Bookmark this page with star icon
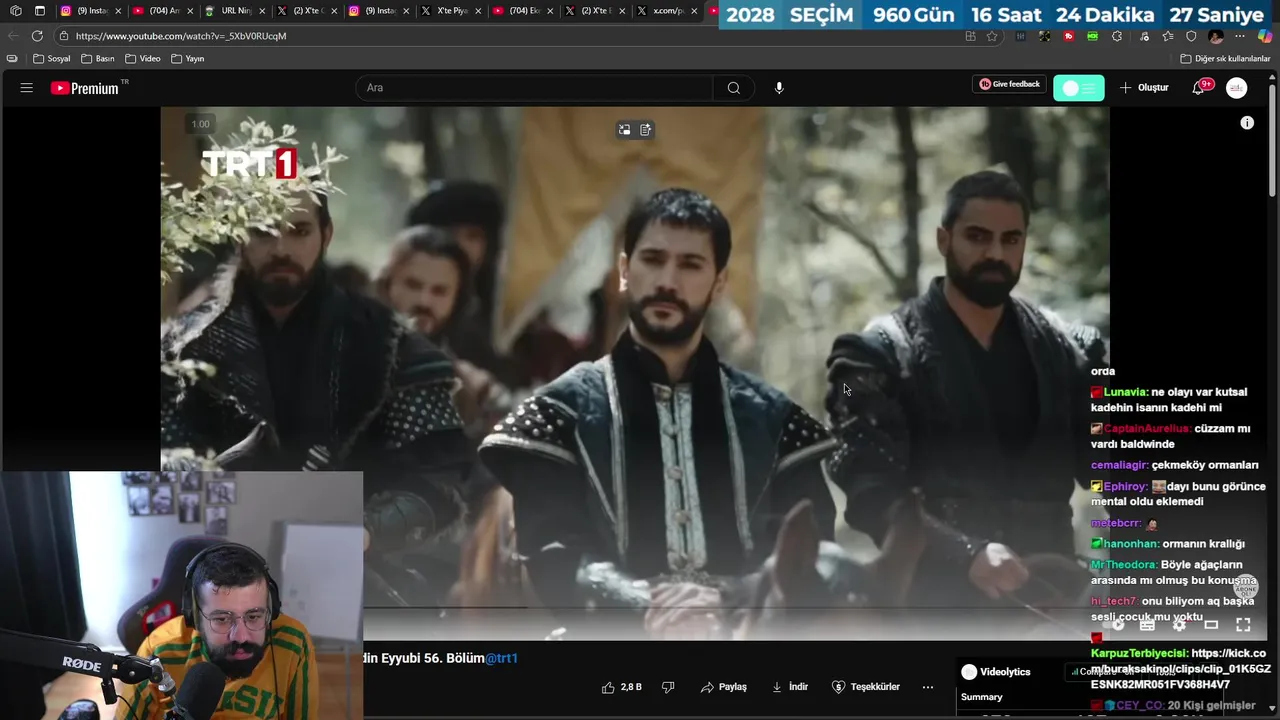The image size is (1280, 720). coord(992,36)
